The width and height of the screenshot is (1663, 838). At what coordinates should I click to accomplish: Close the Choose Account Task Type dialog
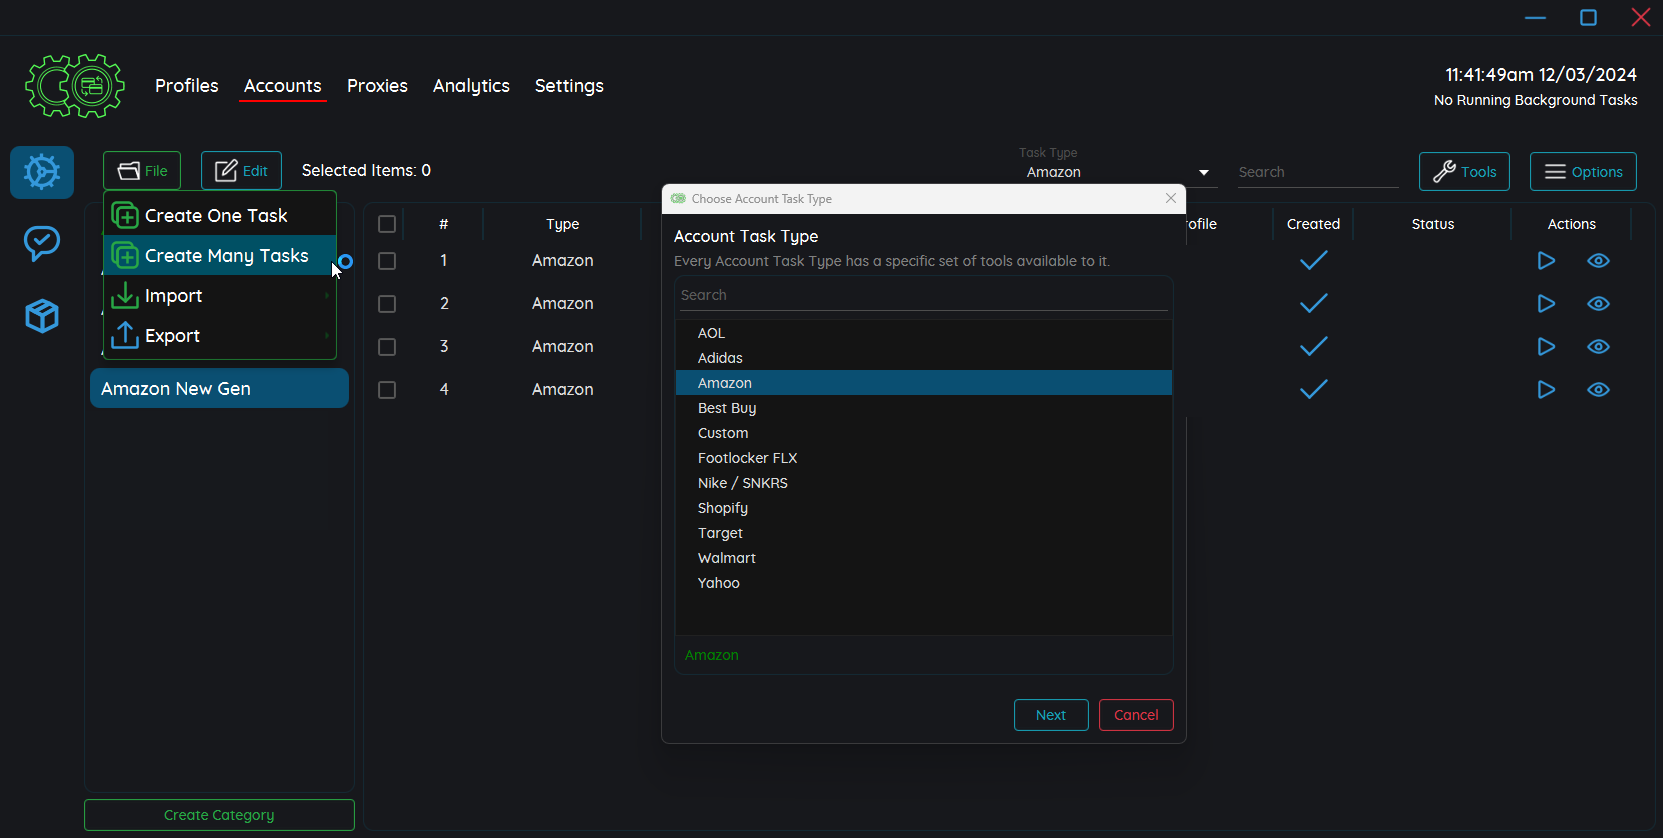[1170, 199]
